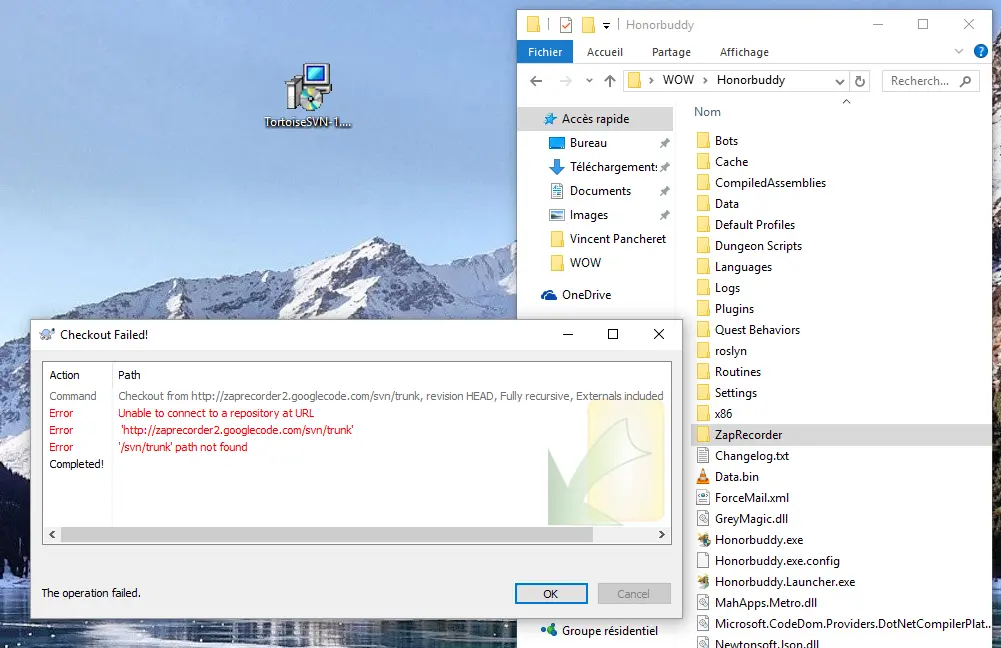Select the Data folder
This screenshot has width=1001, height=648.
[x=726, y=204]
